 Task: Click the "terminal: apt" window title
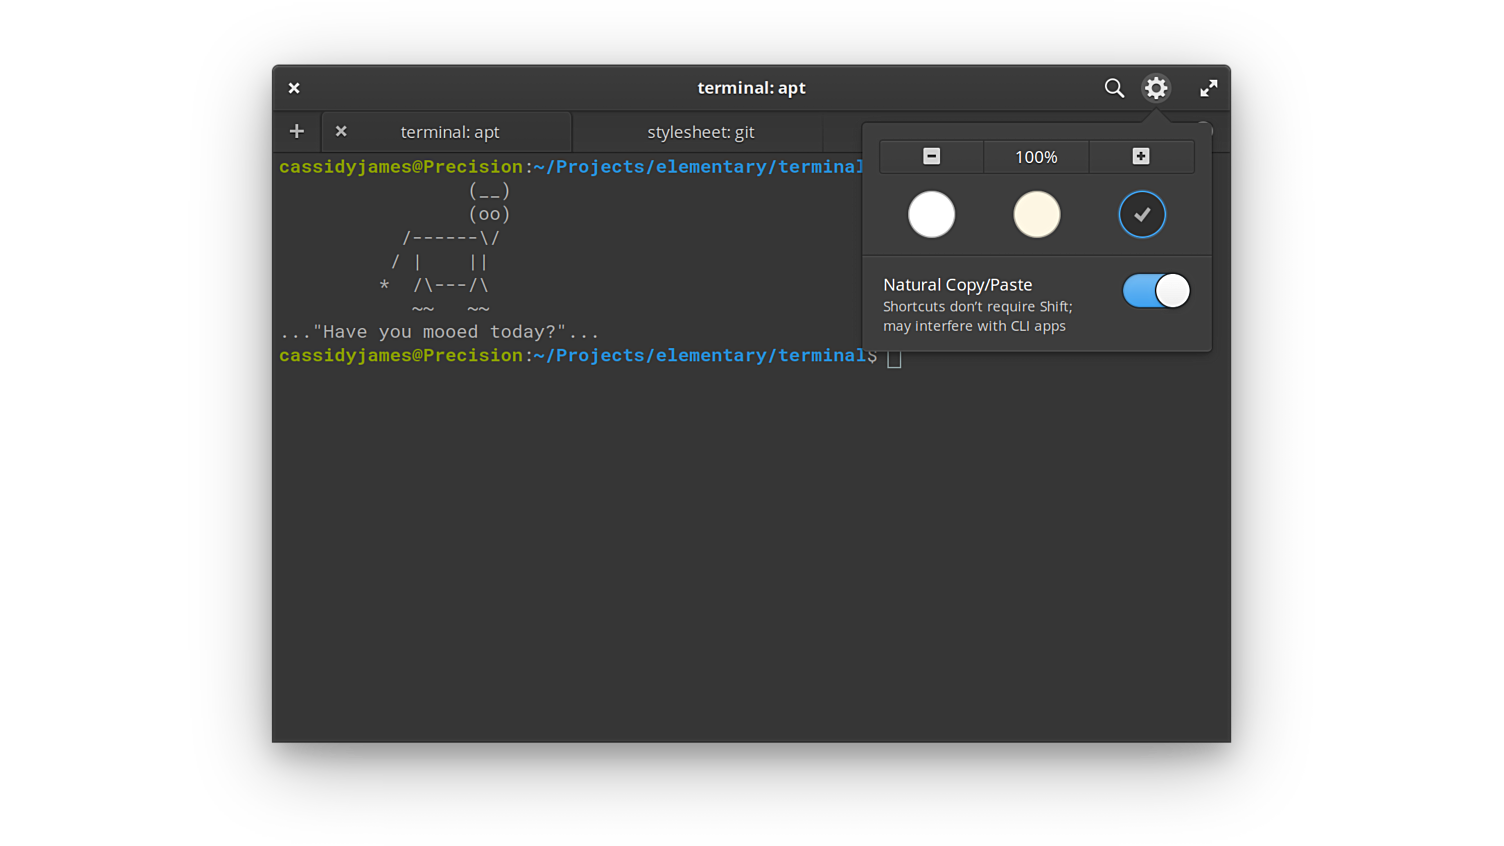751,88
